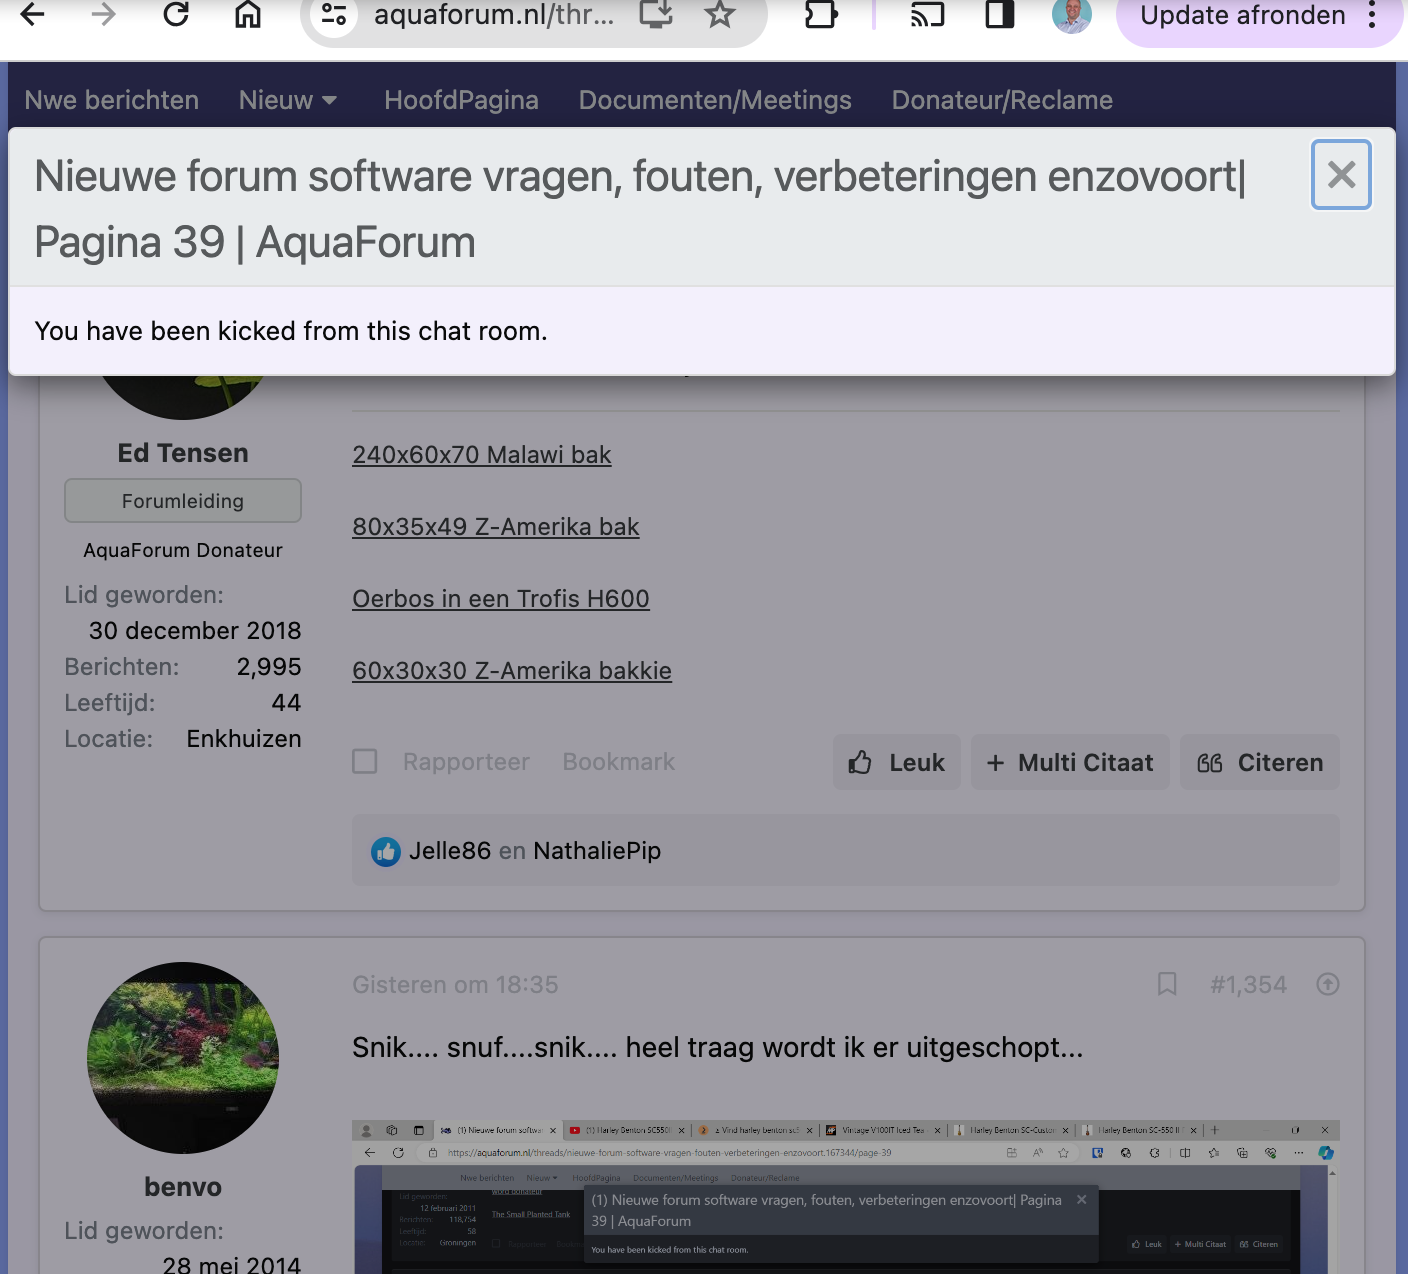Image resolution: width=1408 pixels, height=1274 pixels.
Task: Go to the browser home page icon
Action: 248,15
